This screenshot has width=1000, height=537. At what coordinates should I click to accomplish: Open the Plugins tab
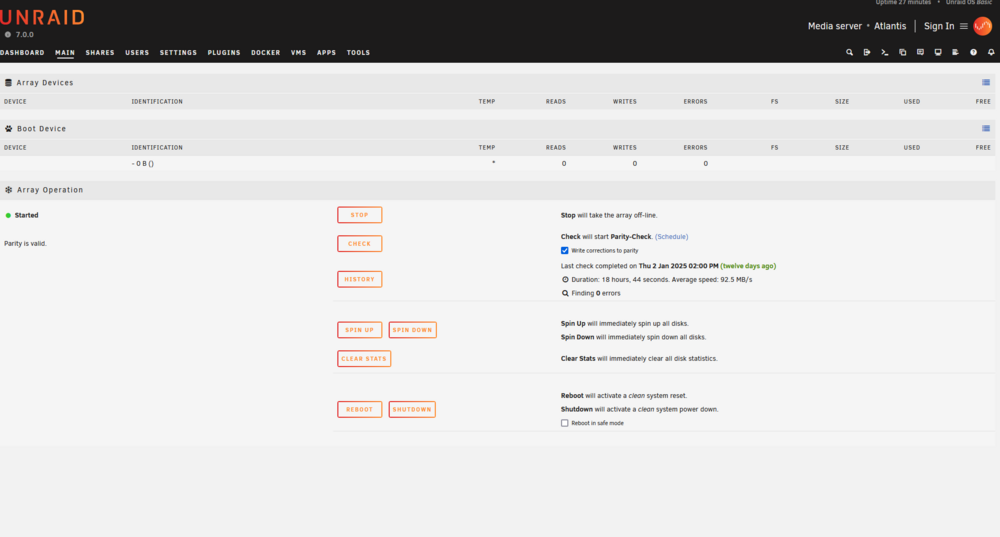[224, 52]
